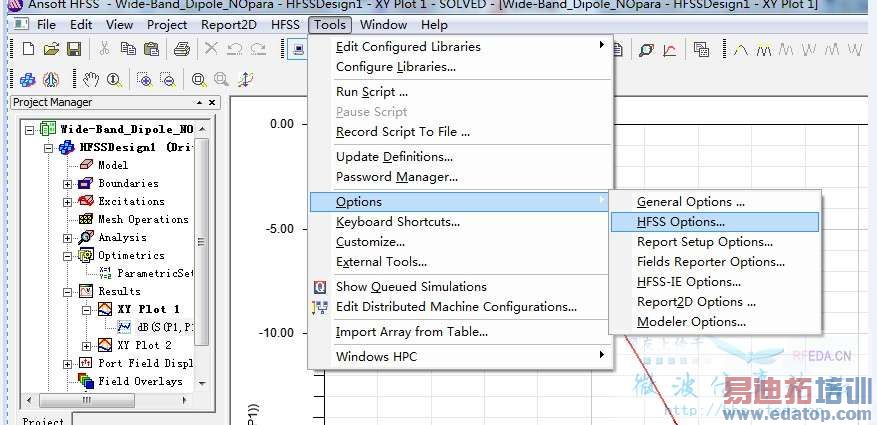This screenshot has width=877, height=425.
Task: Expand the Excitations tree node
Action: tap(67, 202)
